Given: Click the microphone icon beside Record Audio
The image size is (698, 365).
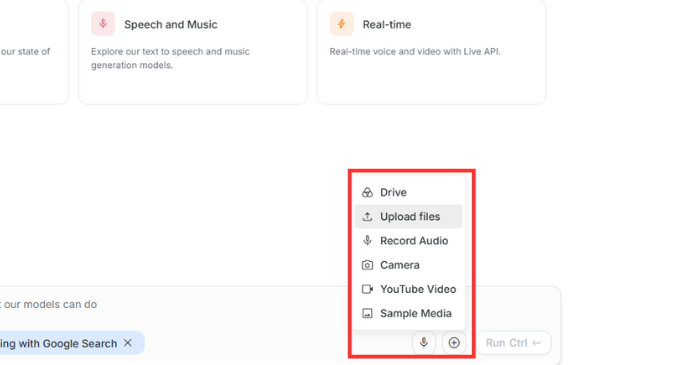Looking at the screenshot, I should 367,241.
